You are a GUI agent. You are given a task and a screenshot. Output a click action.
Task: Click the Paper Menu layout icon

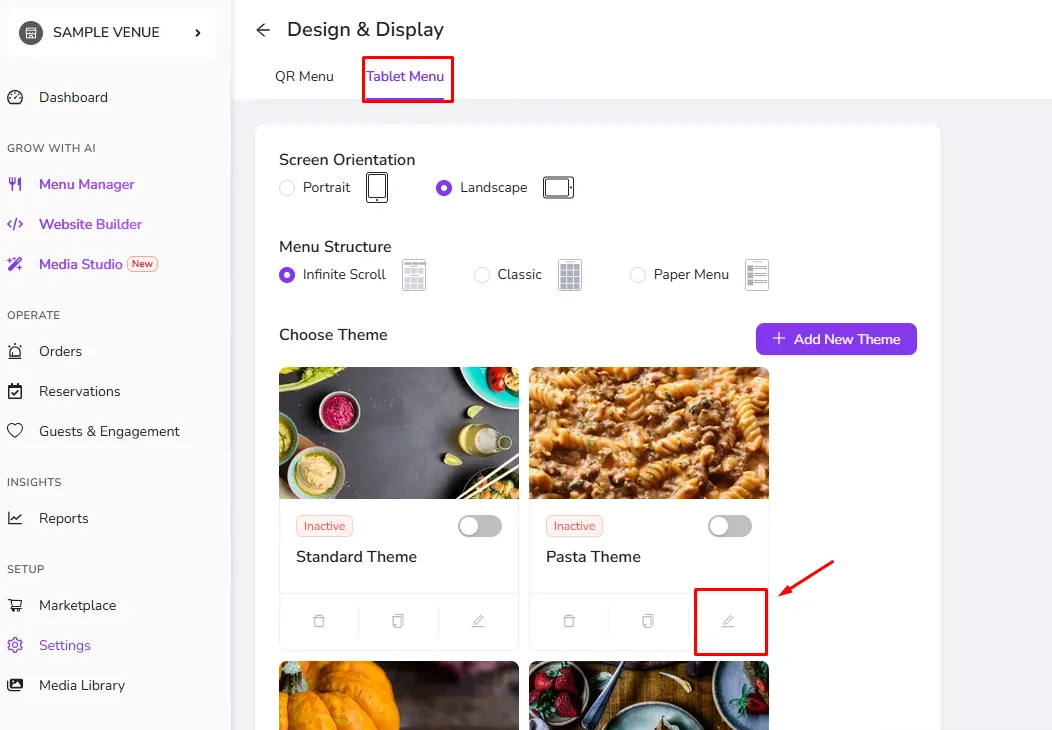point(757,275)
